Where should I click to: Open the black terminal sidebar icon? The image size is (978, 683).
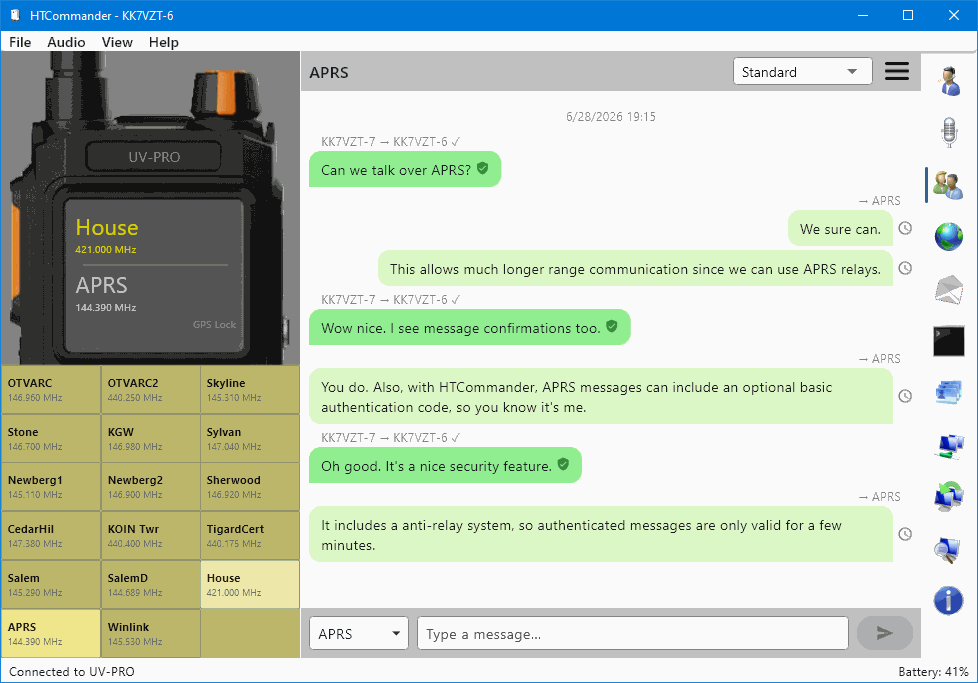[949, 341]
